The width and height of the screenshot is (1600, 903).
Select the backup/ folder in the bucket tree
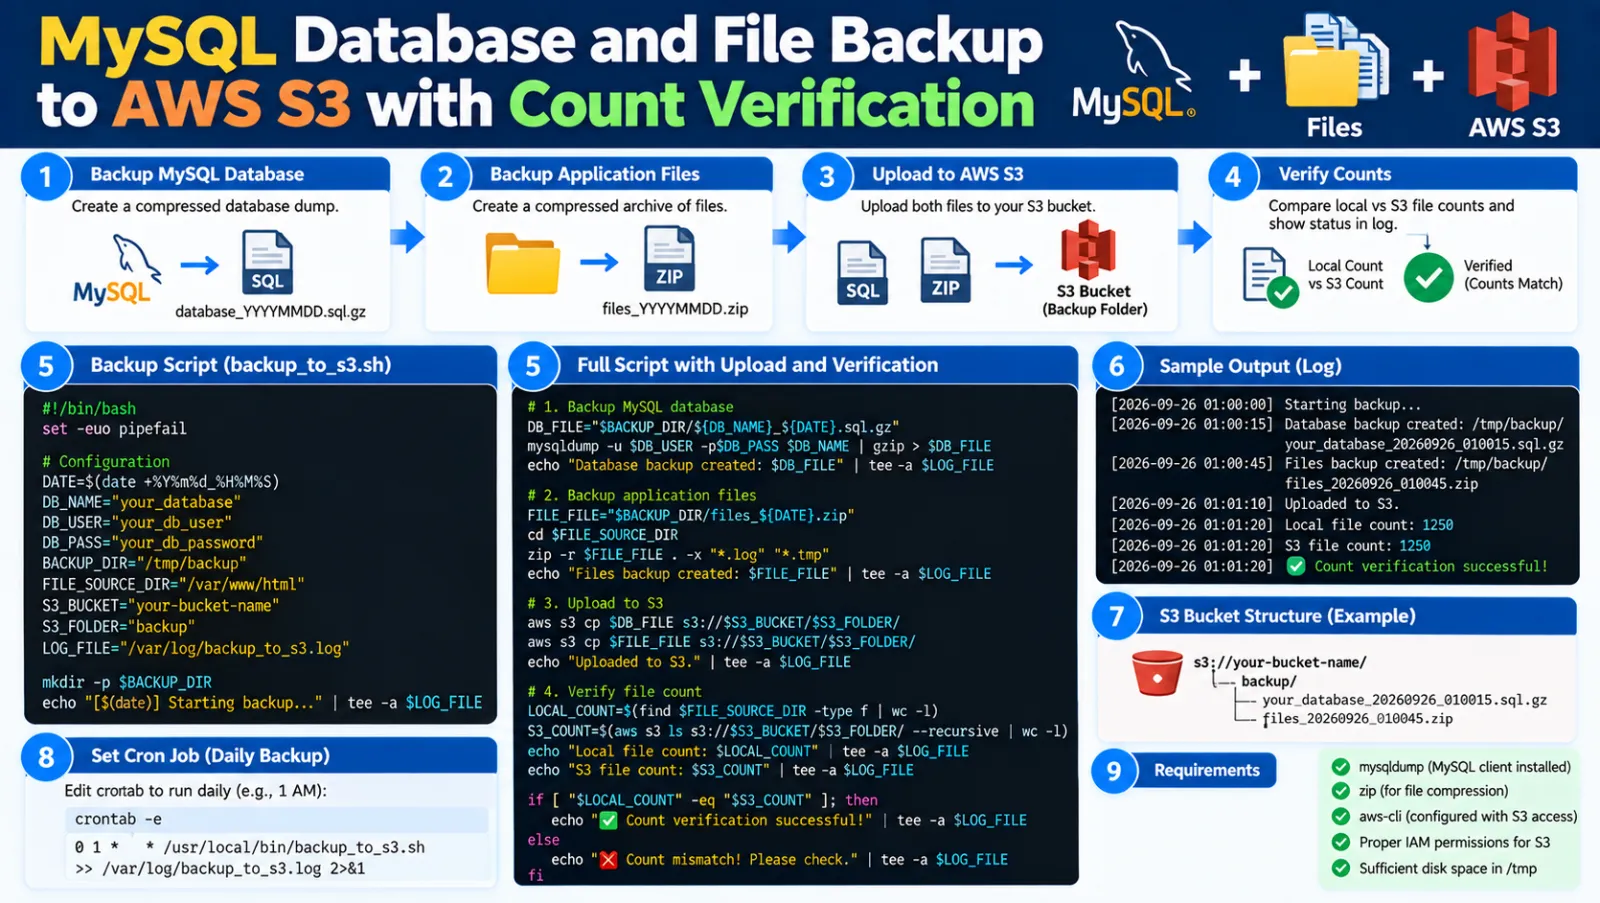point(1269,681)
